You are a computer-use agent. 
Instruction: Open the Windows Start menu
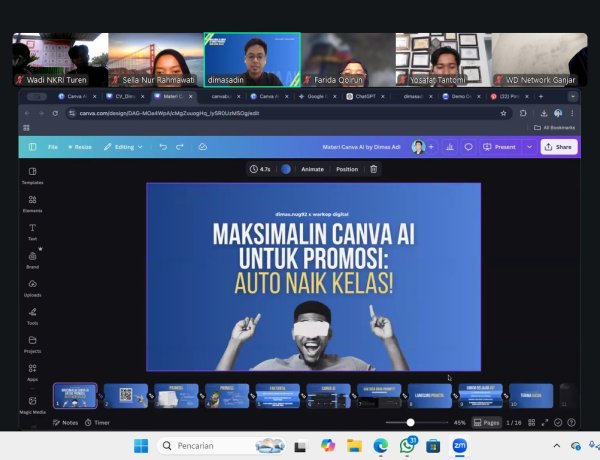coord(141,446)
